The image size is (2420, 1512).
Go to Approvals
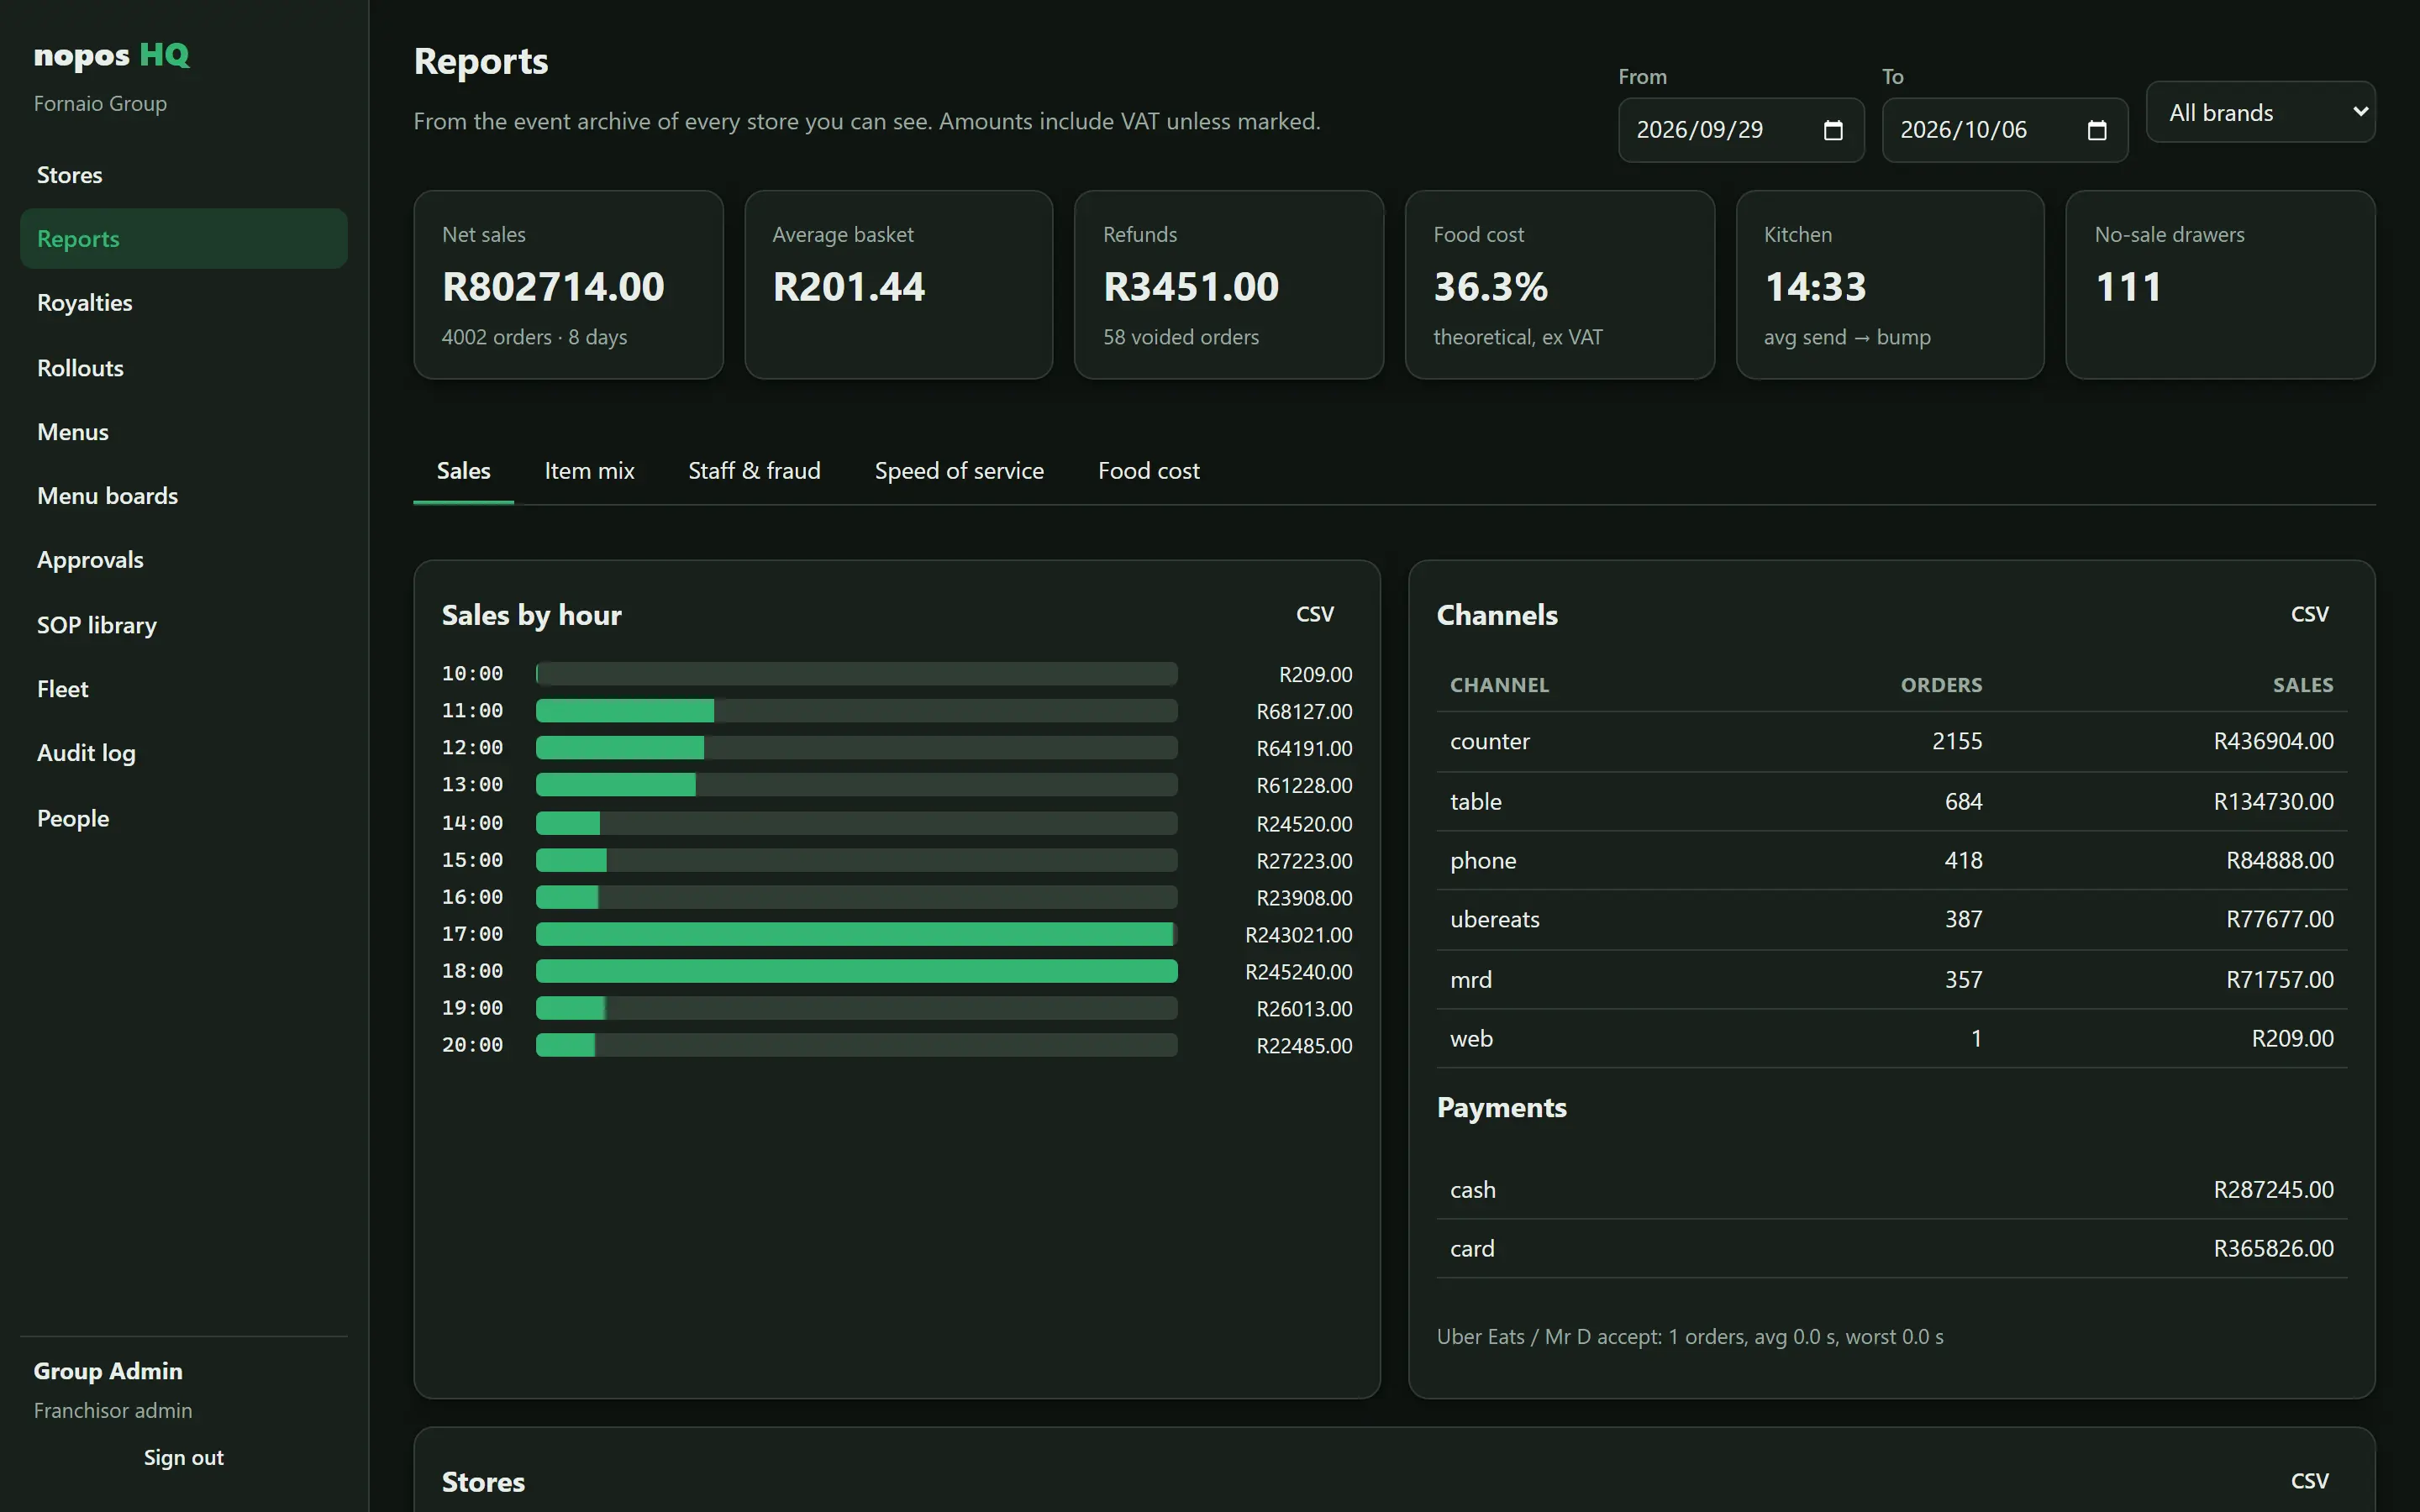point(184,560)
